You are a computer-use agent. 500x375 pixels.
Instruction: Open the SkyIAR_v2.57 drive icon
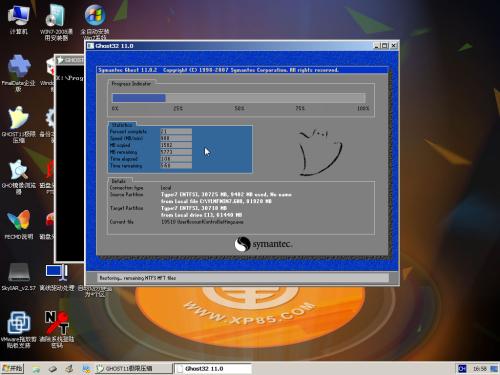(19, 276)
